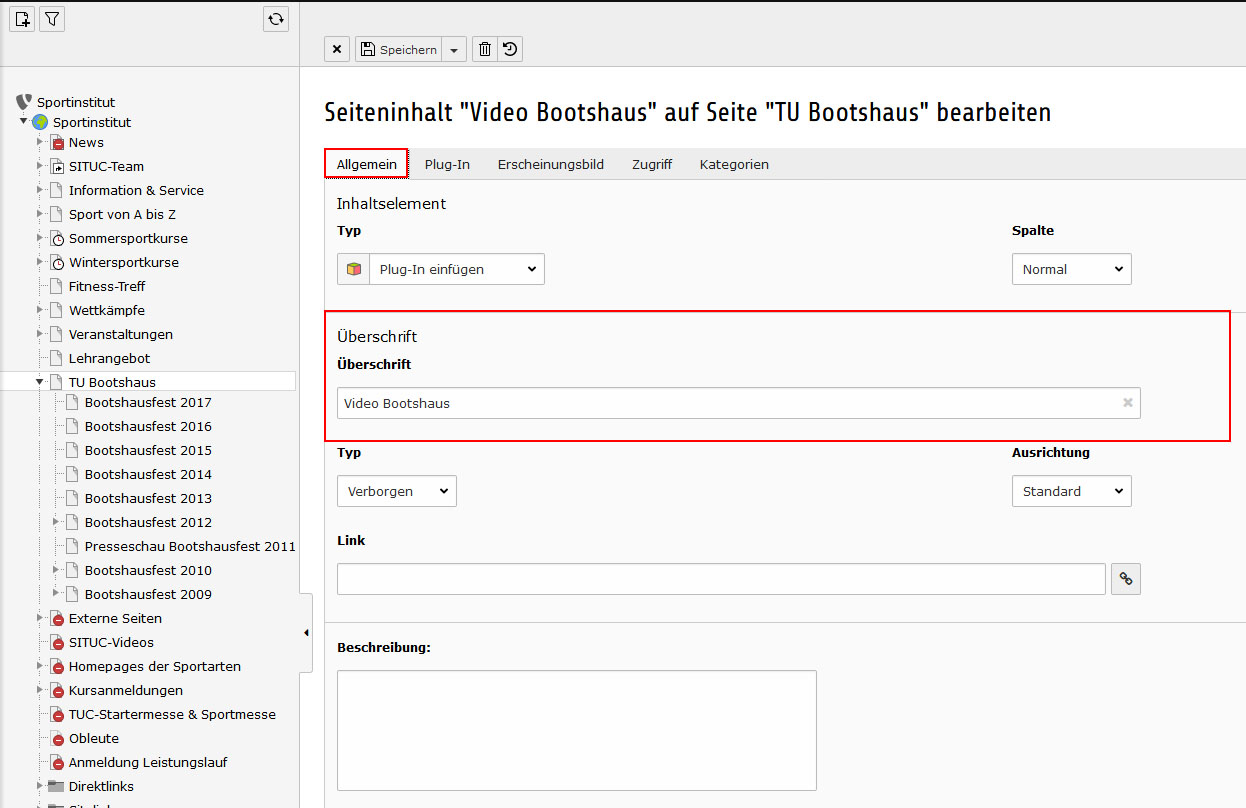Refresh the page tree

pos(276,18)
